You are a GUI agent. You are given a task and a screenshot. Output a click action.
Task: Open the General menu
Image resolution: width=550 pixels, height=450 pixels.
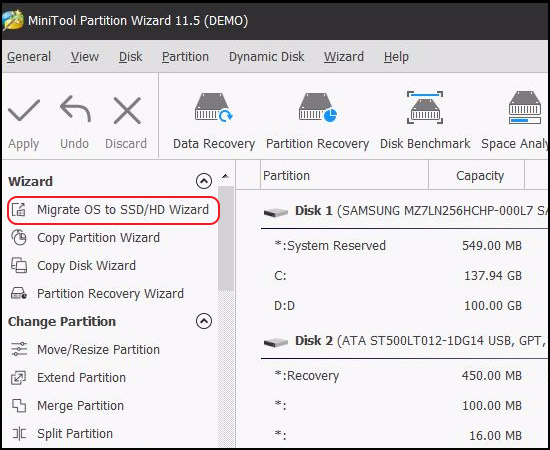point(29,56)
